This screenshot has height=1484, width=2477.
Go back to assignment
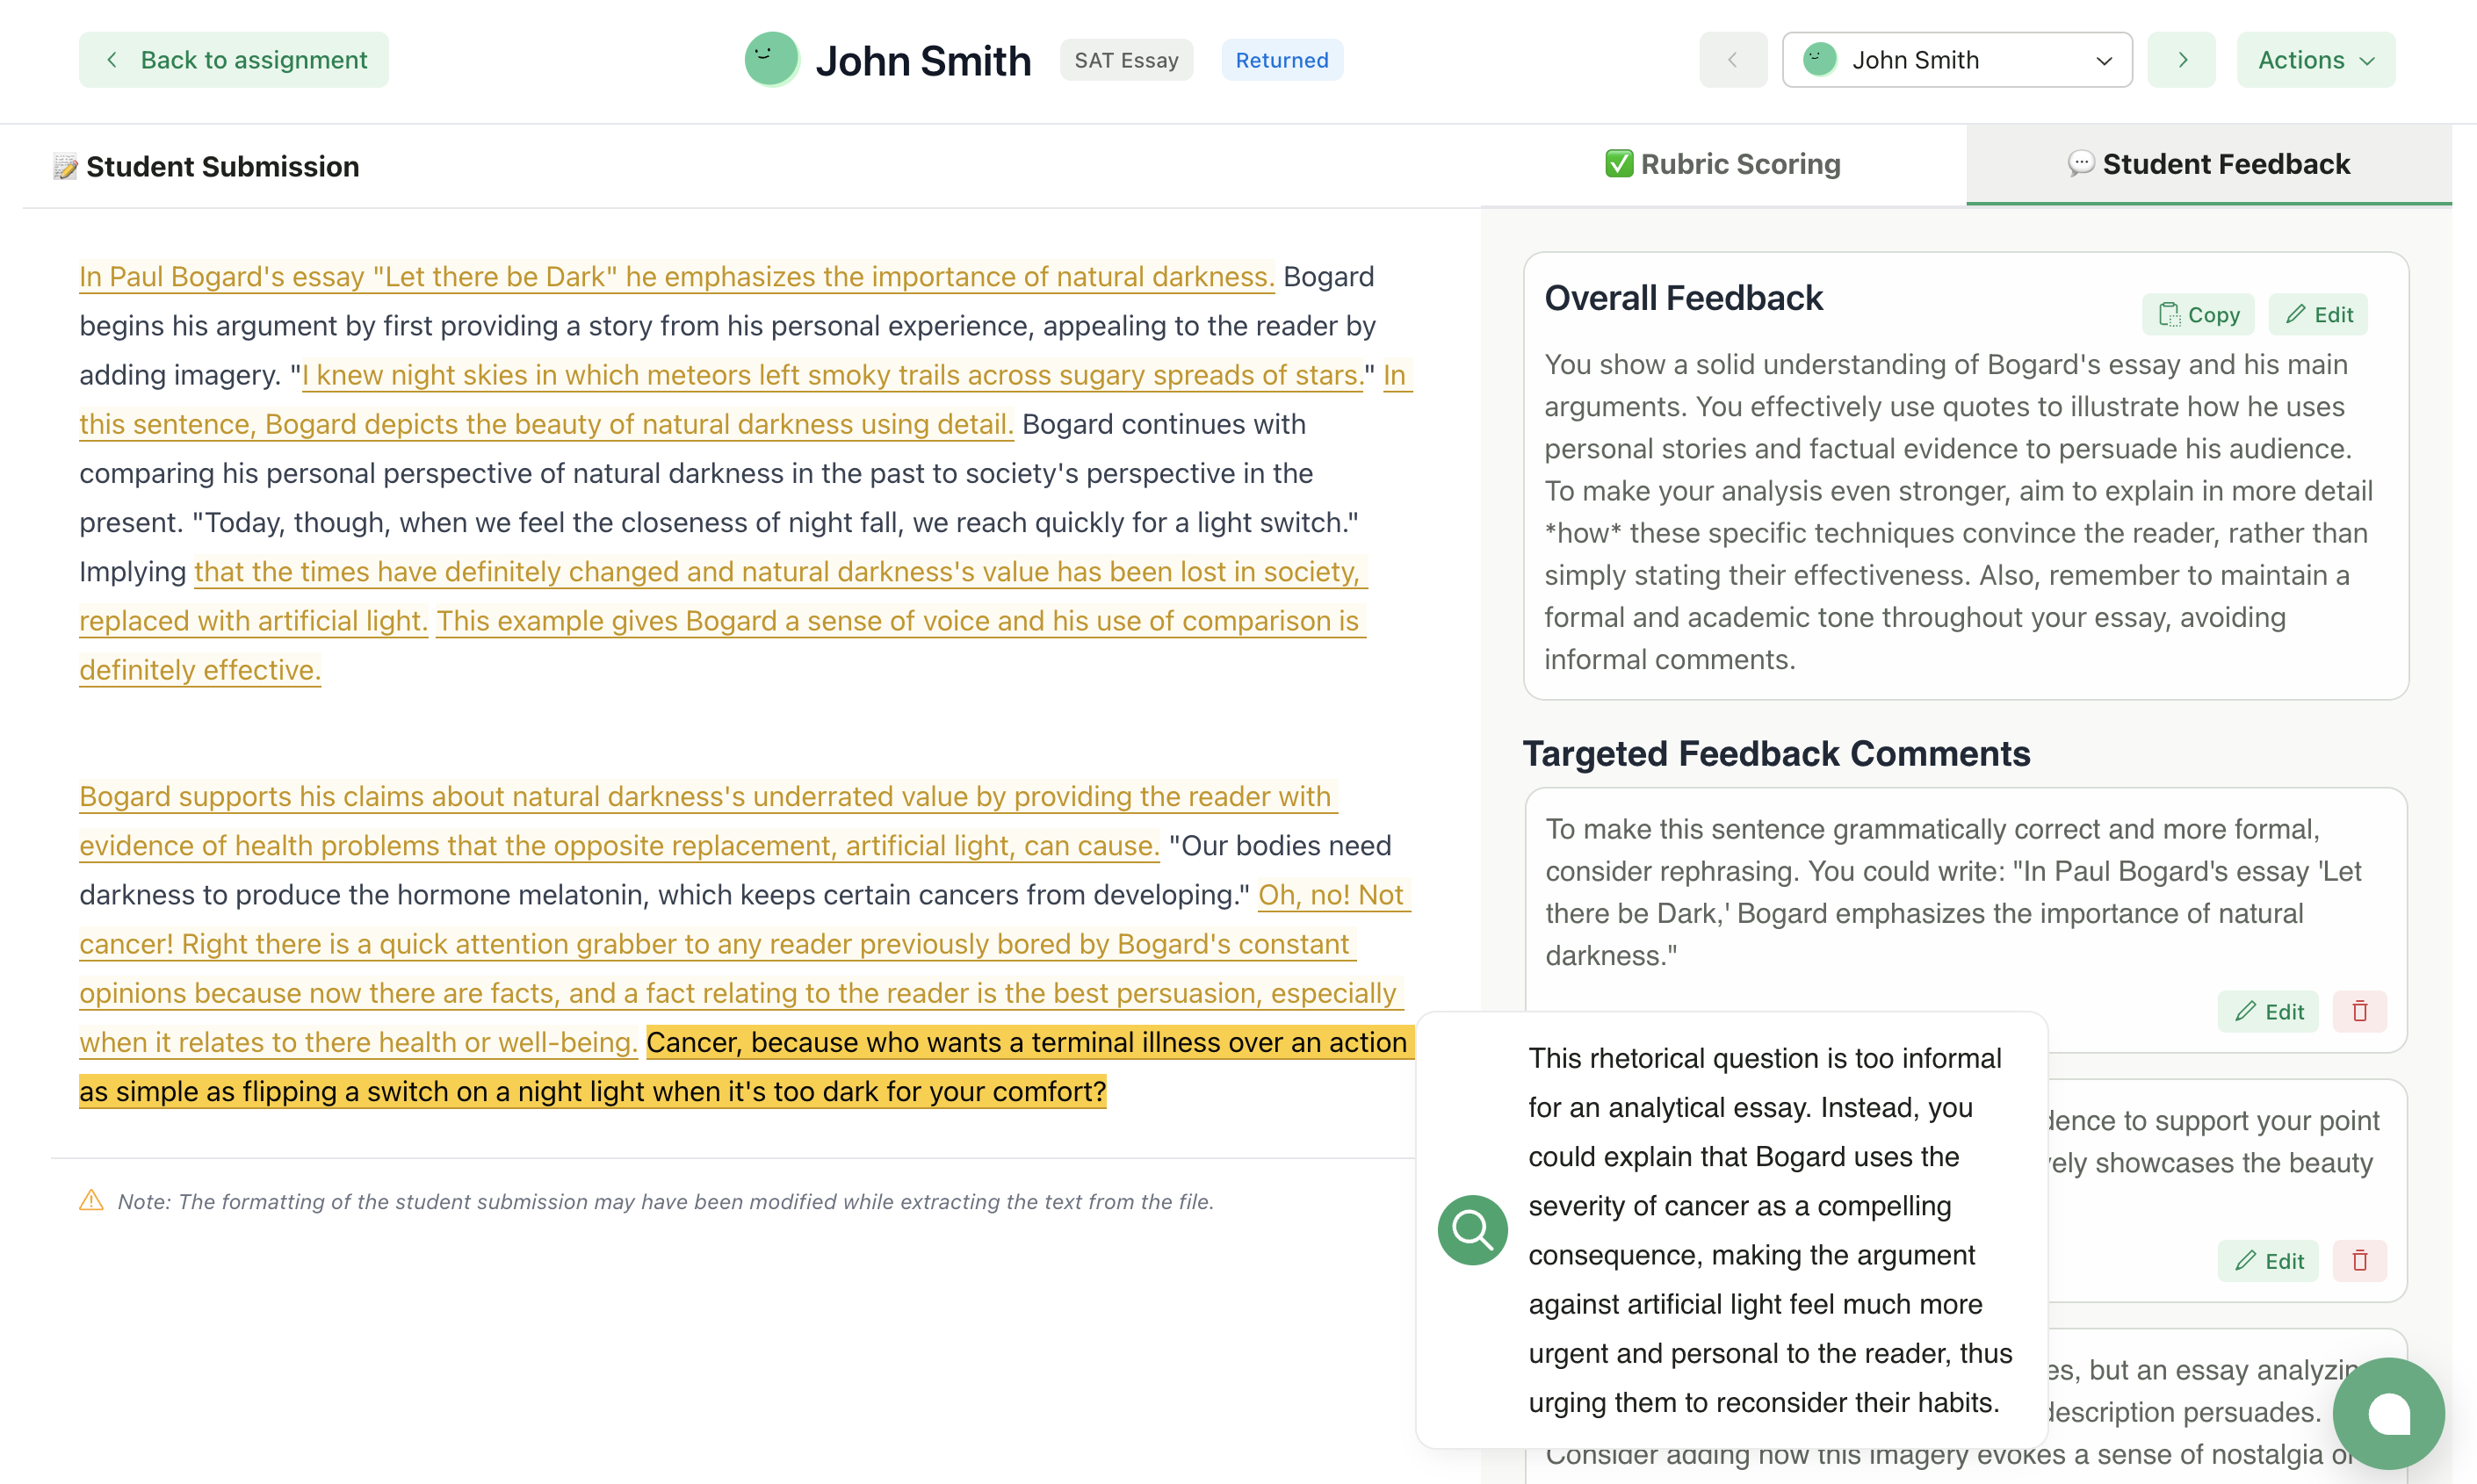pos(234,60)
